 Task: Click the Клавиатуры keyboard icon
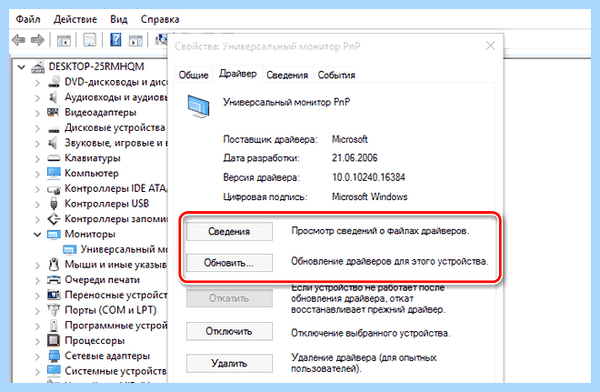pyautogui.click(x=54, y=158)
